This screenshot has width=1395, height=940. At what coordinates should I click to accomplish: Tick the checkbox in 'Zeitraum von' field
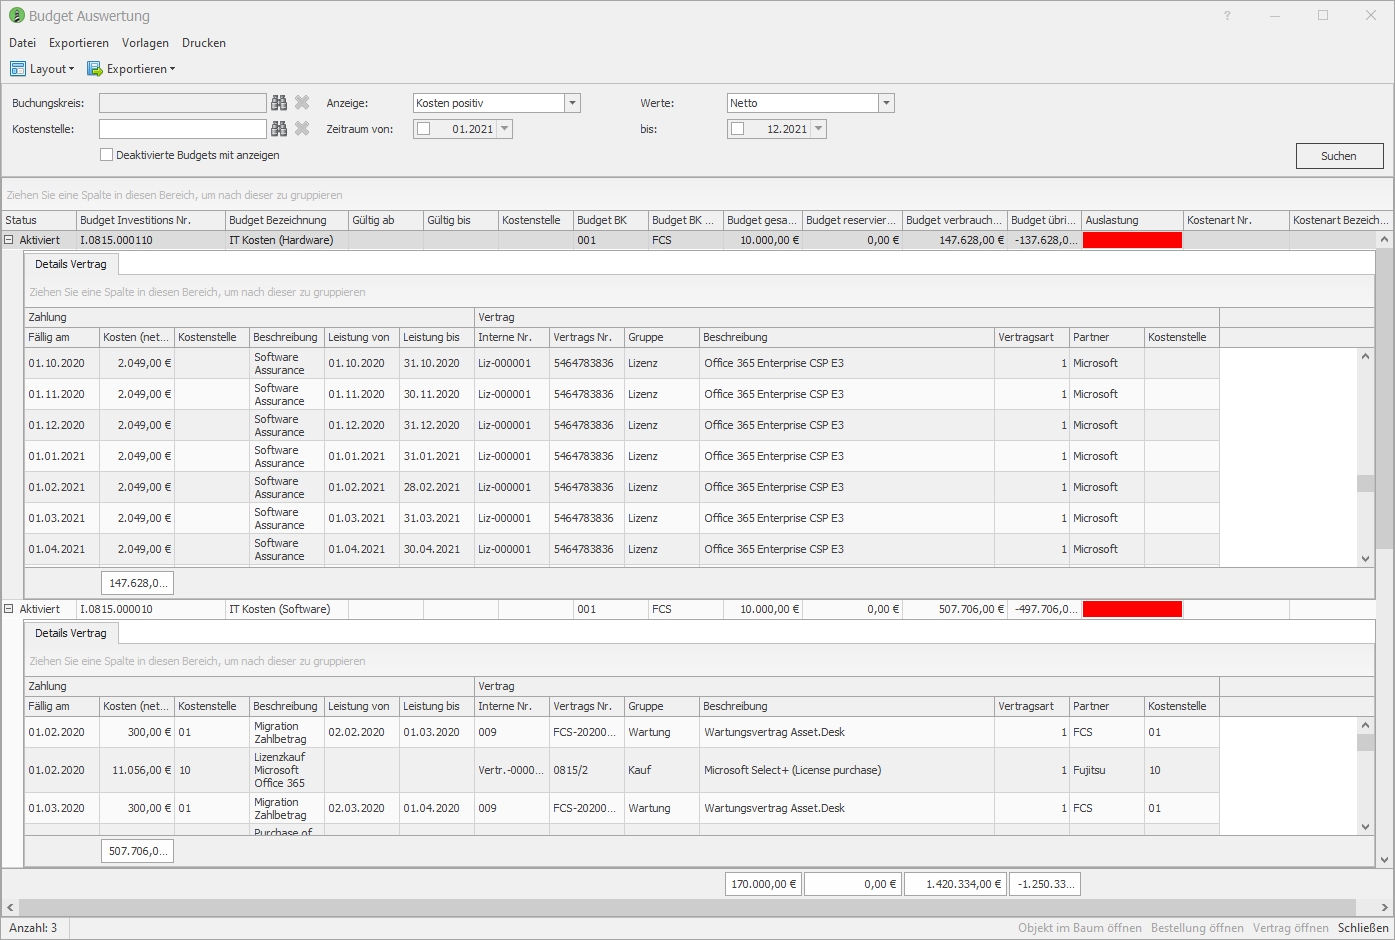tap(424, 129)
